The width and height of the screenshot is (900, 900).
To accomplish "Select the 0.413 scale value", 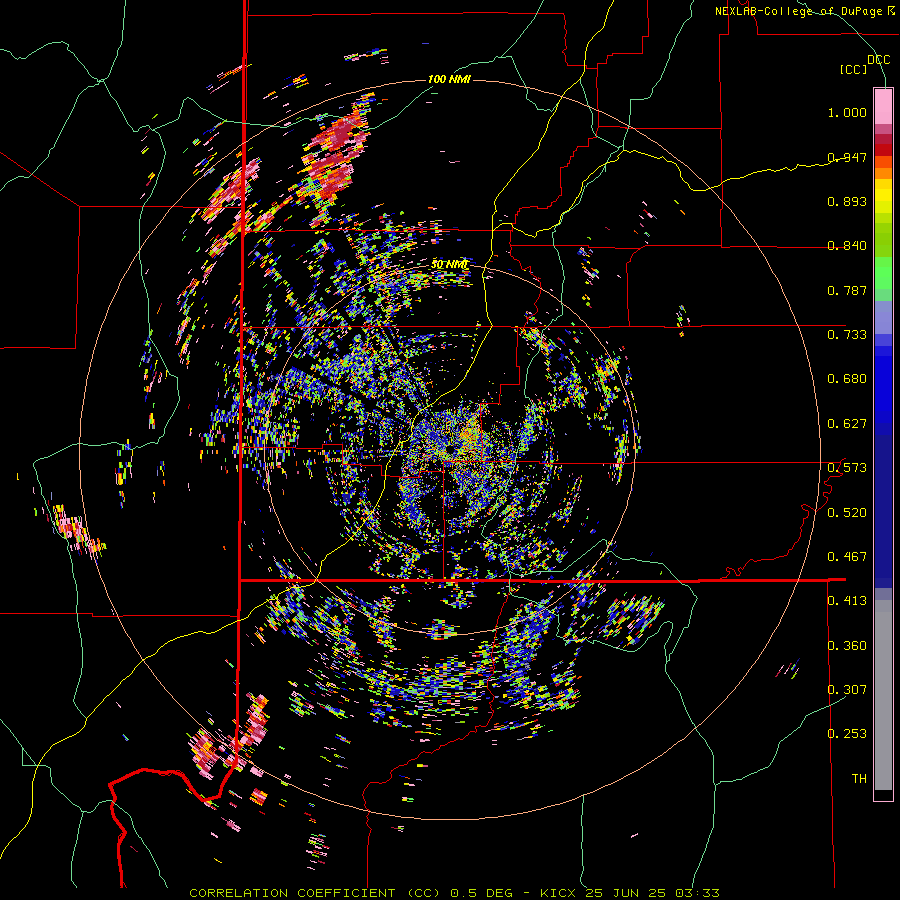I will [847, 601].
